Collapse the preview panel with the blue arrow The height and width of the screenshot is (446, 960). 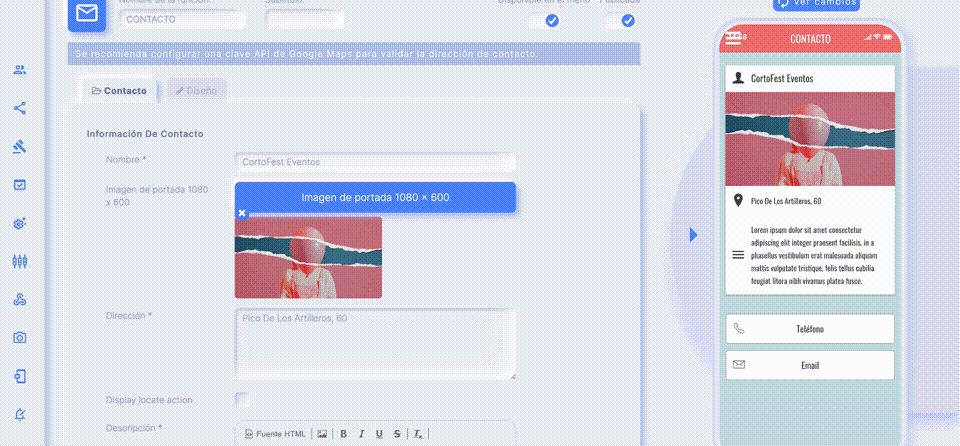pyautogui.click(x=693, y=235)
